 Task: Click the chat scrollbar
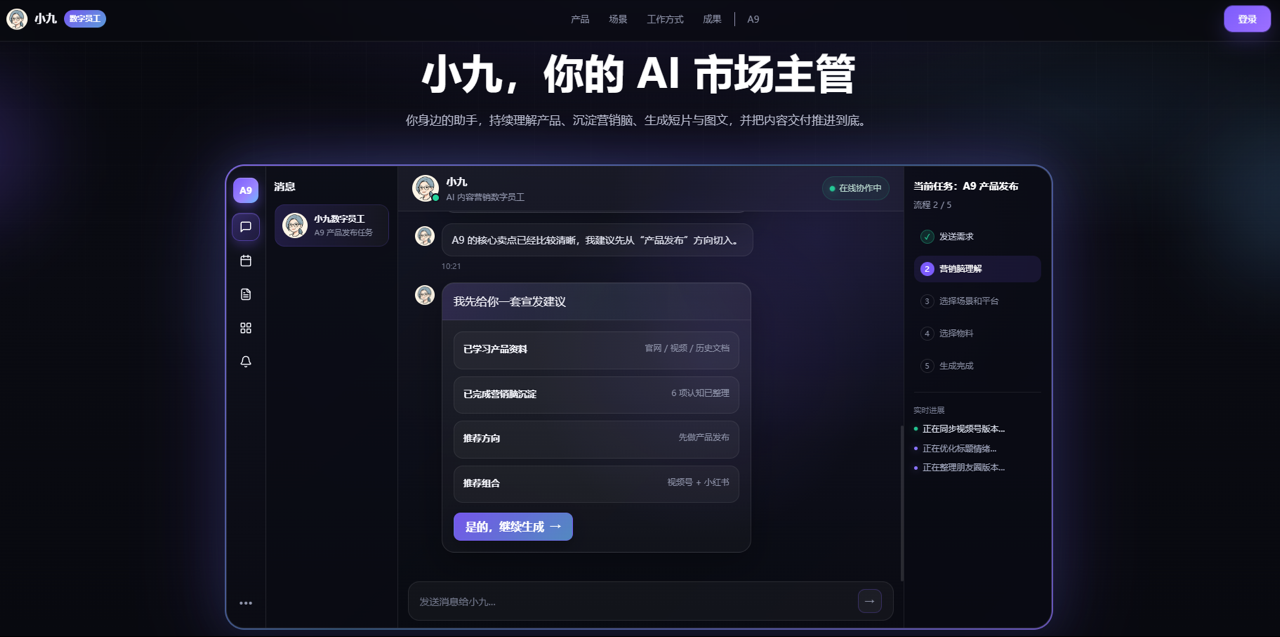pyautogui.click(x=902, y=502)
